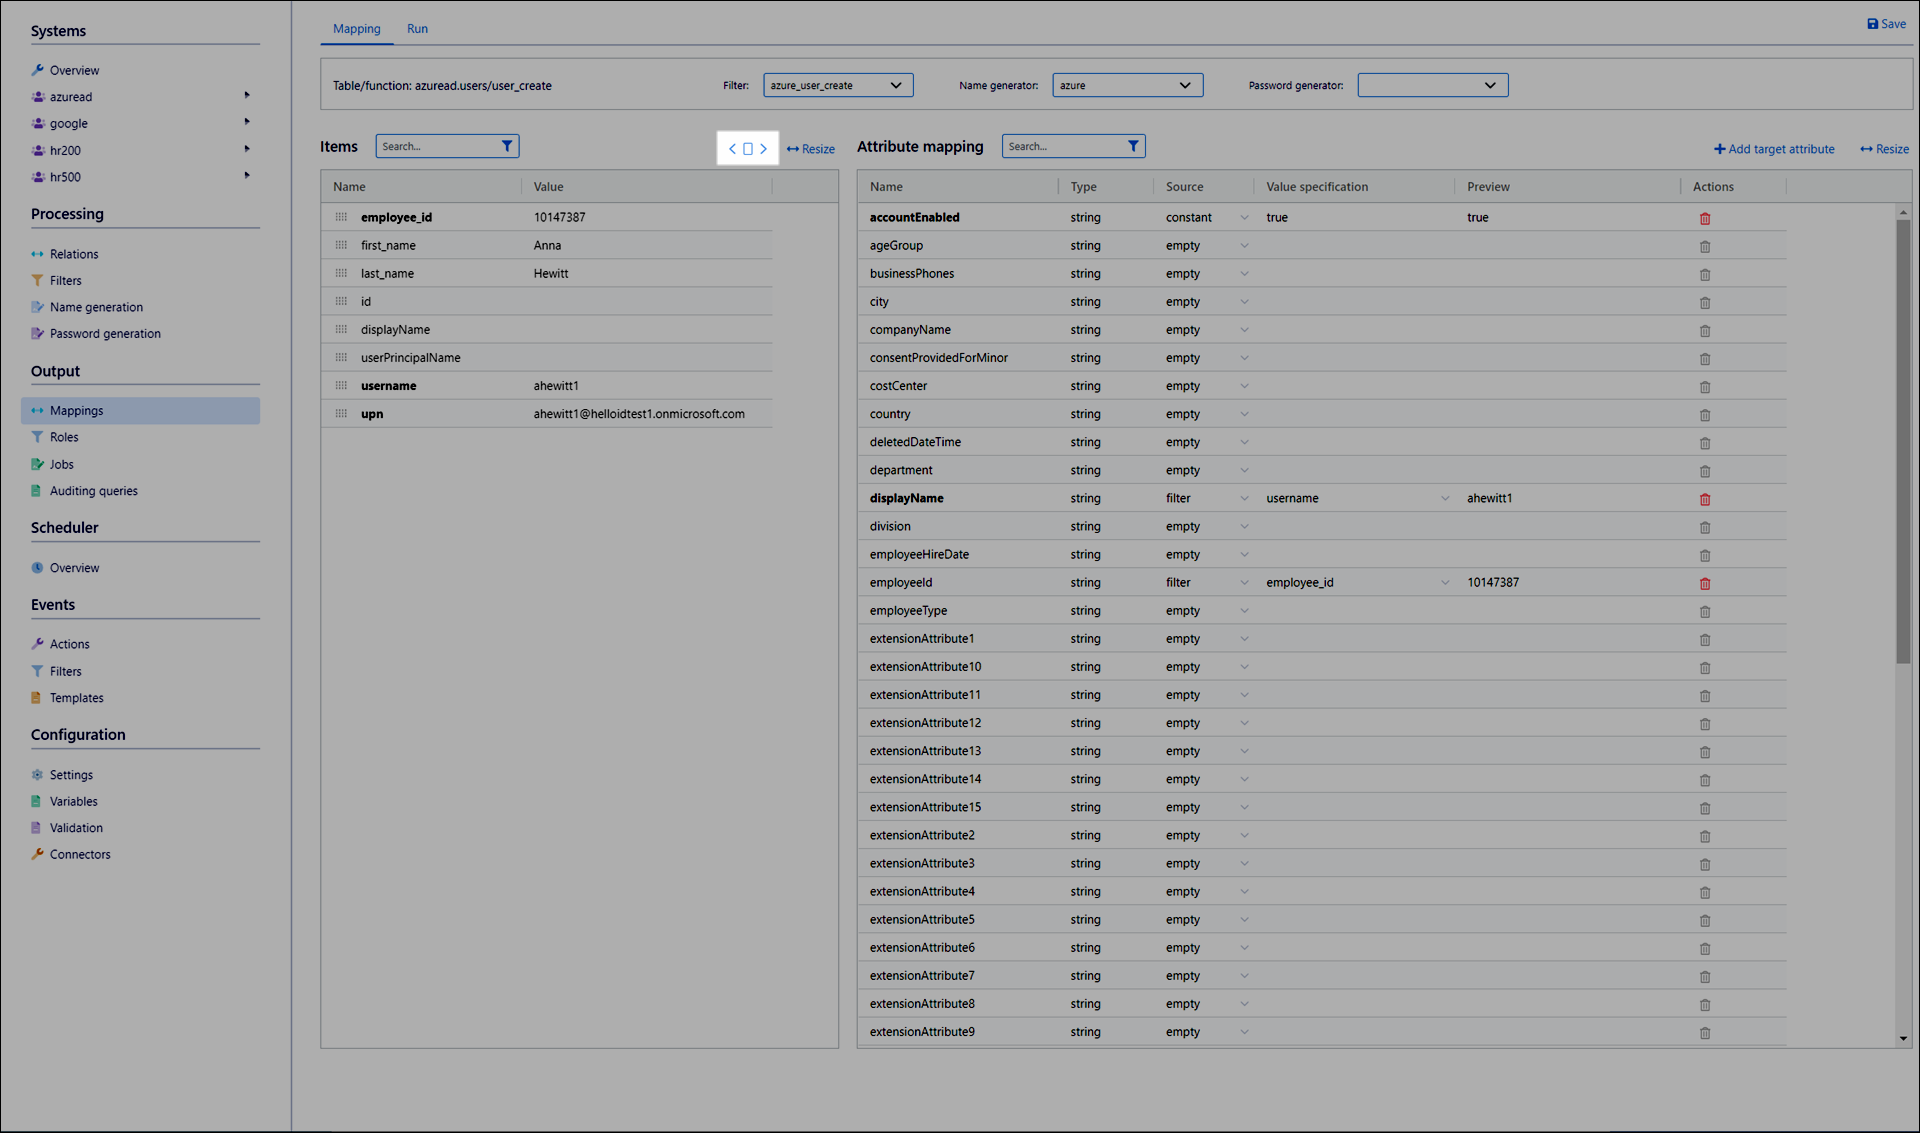Expand the azuread system tree item
Viewport: 1920px width, 1133px height.
point(247,96)
